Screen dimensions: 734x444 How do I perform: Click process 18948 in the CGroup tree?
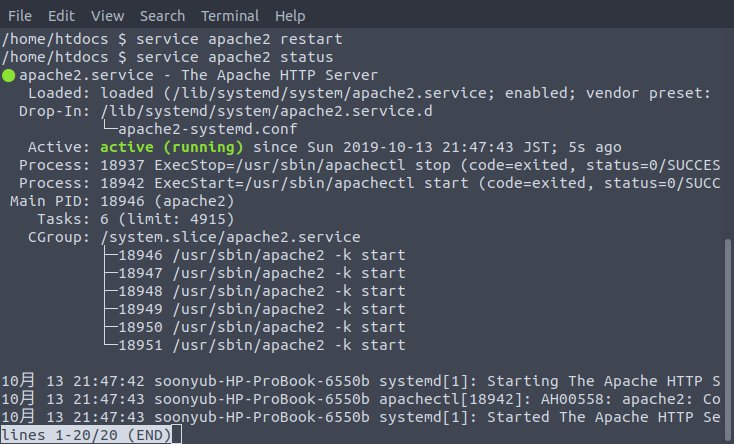coord(261,291)
